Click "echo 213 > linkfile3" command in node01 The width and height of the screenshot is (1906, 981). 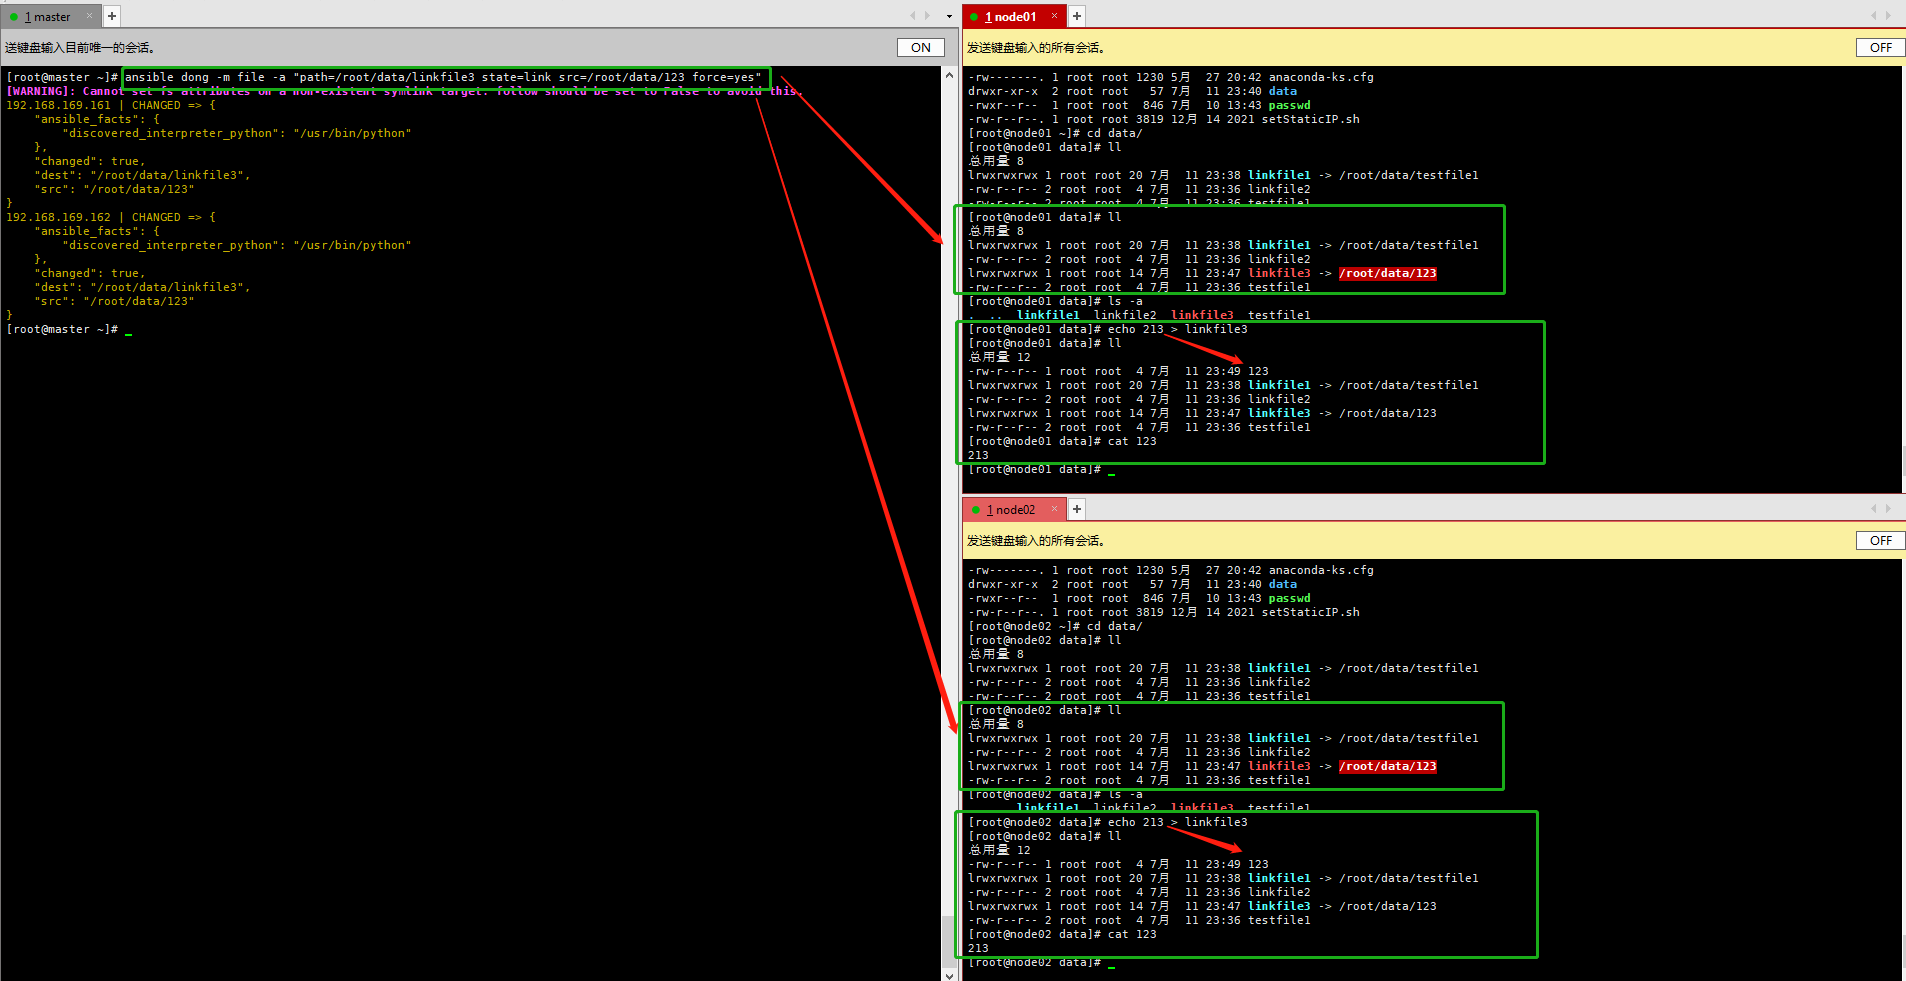[x=1177, y=329]
